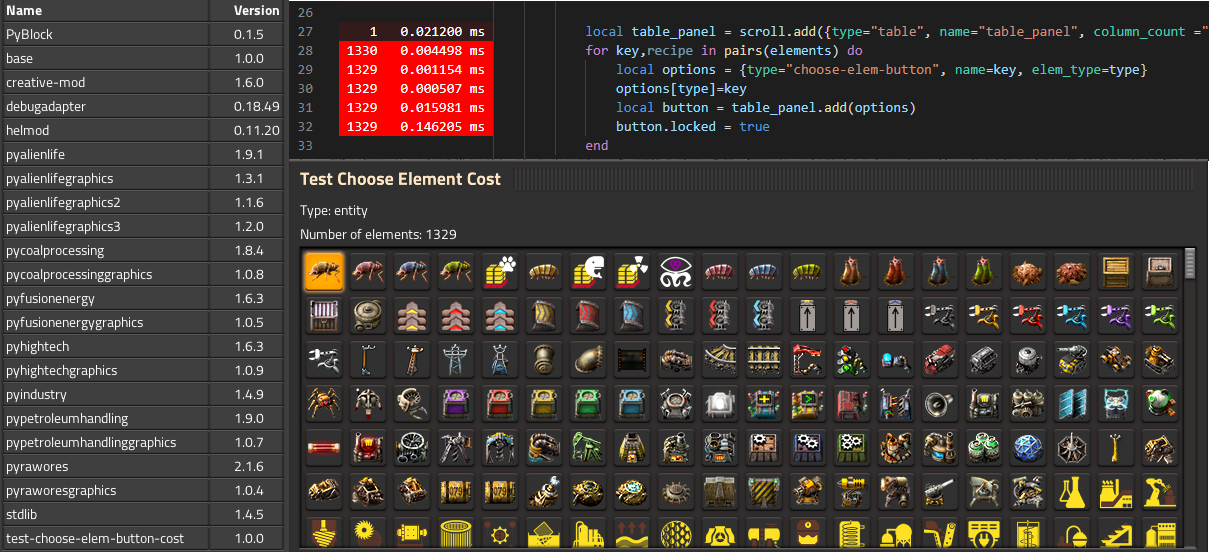Viewport: 1209px width, 552px height.
Task: Select the purple logistic chest
Action: [x=455, y=402]
